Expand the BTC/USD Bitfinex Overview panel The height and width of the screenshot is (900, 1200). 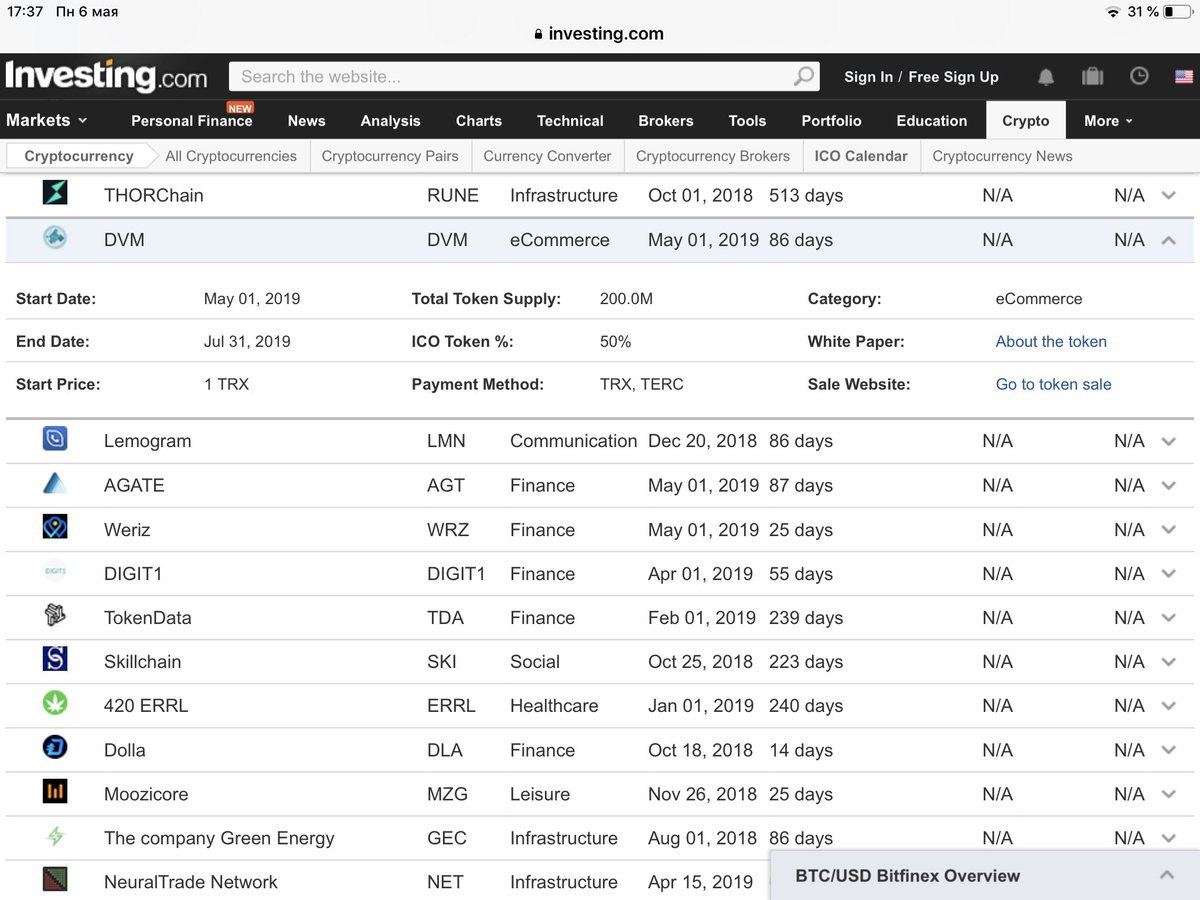(1166, 875)
